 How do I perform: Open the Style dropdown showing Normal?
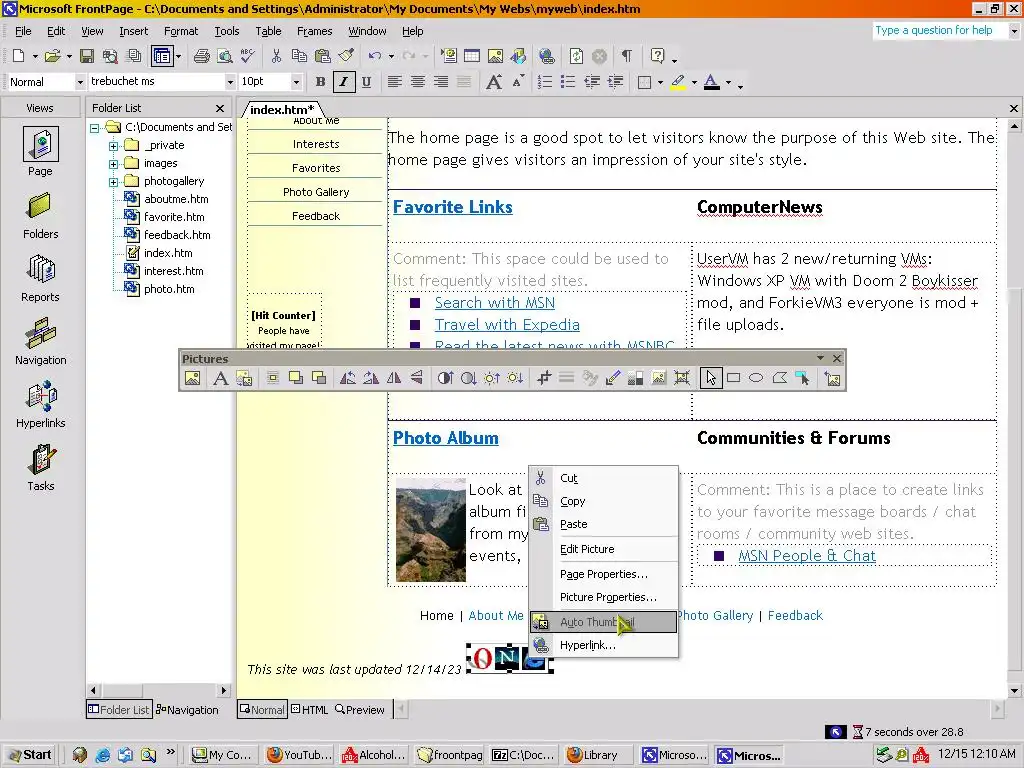(x=80, y=82)
